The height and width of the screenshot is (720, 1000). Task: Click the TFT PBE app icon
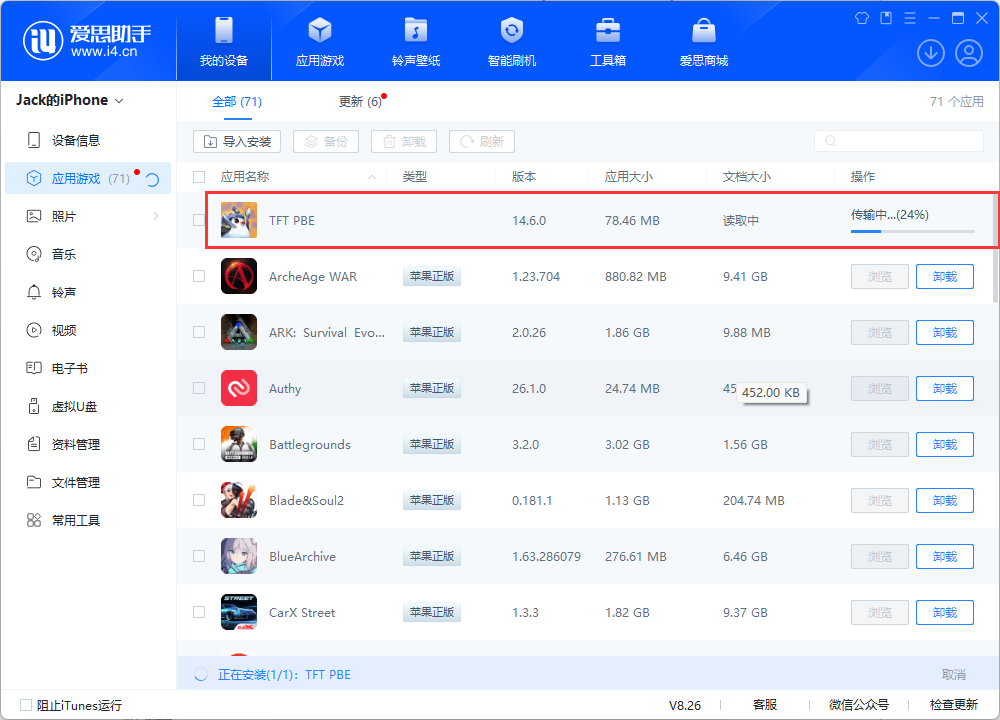(x=239, y=220)
